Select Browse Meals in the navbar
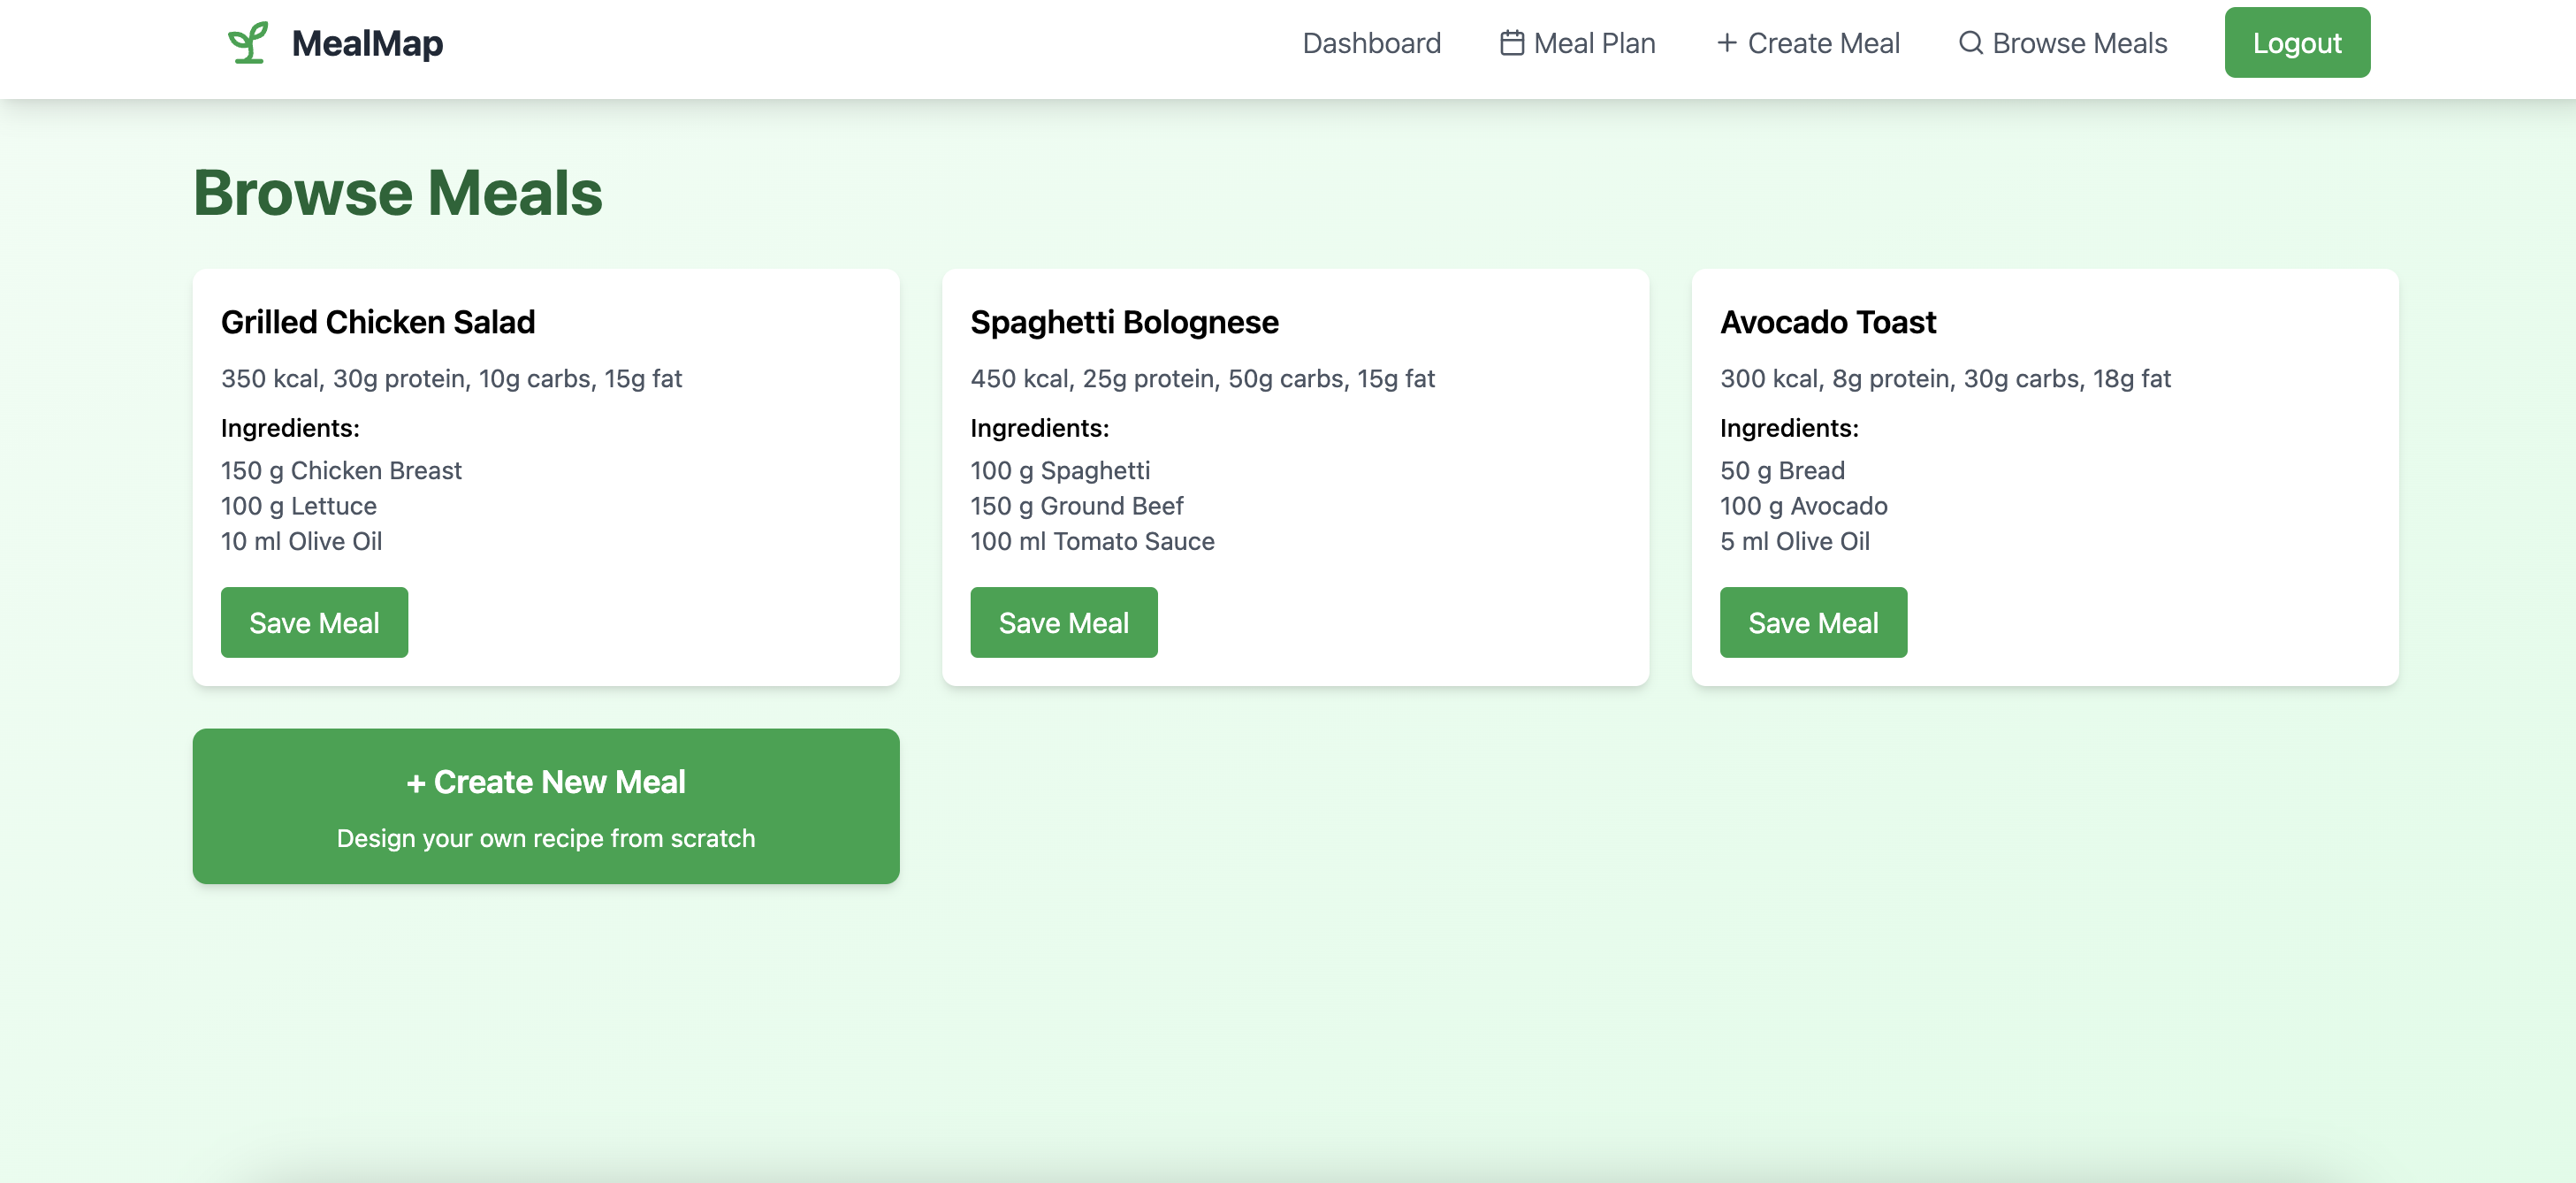Screen dimensions: 2576x1183 click(x=2079, y=43)
